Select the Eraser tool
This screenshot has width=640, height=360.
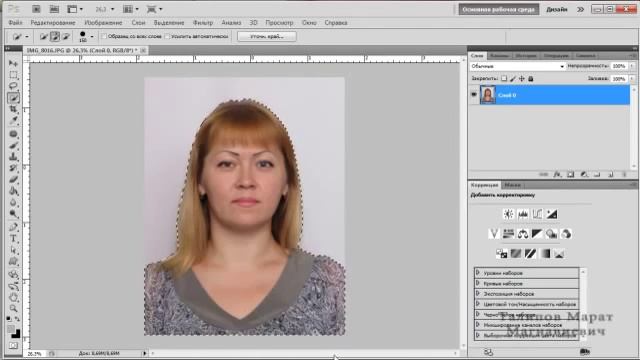pos(13,180)
